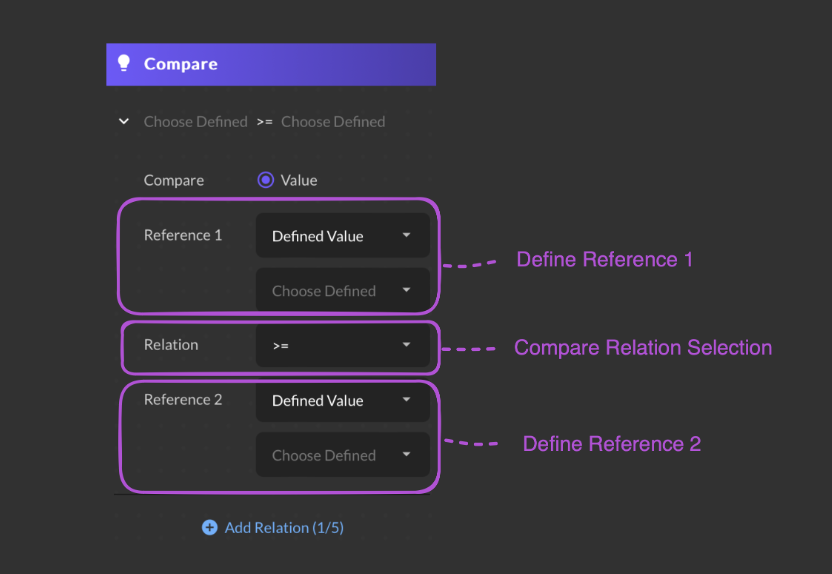Click the Compare row label beside Value
832x574 pixels.
pyautogui.click(x=174, y=180)
